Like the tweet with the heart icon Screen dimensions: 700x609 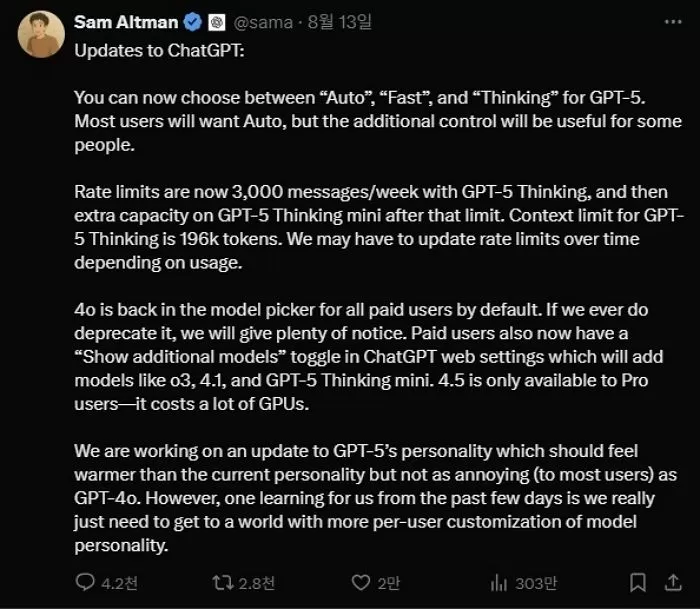click(361, 582)
